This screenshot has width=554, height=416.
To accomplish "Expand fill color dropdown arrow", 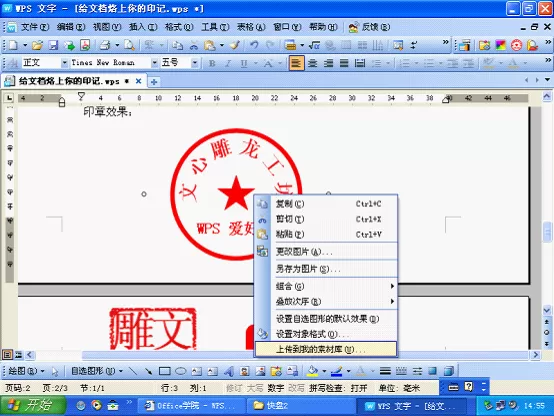I will [324, 371].
